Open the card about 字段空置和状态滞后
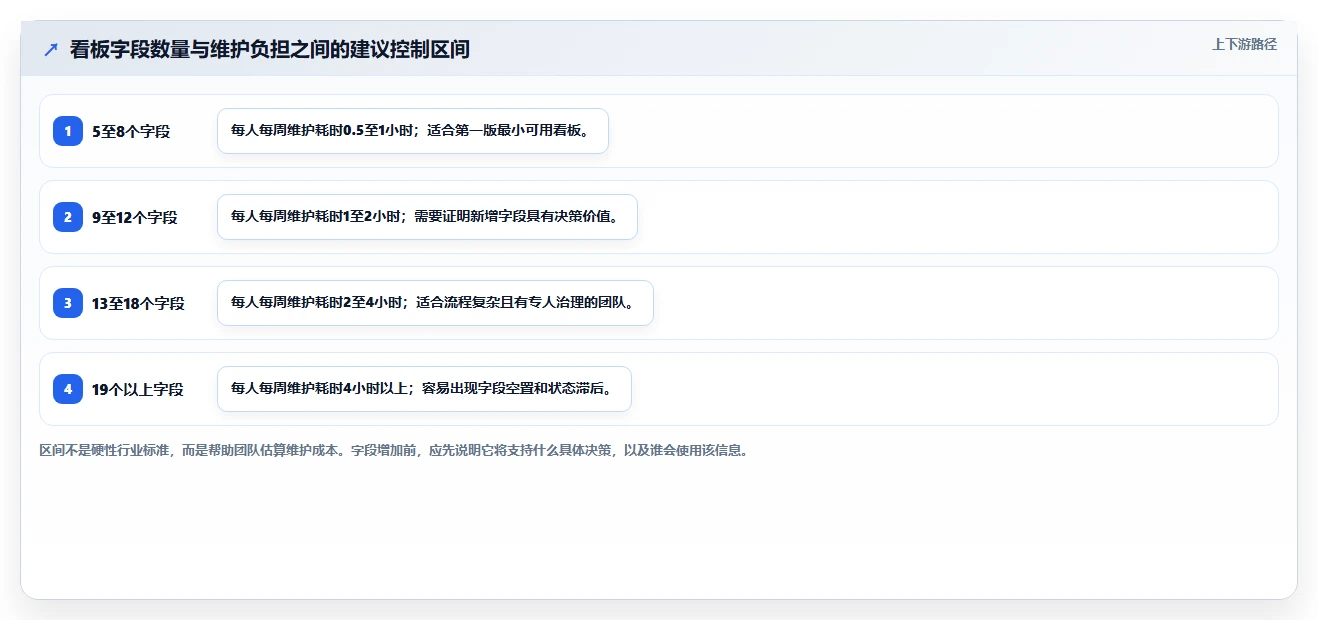 (x=424, y=389)
